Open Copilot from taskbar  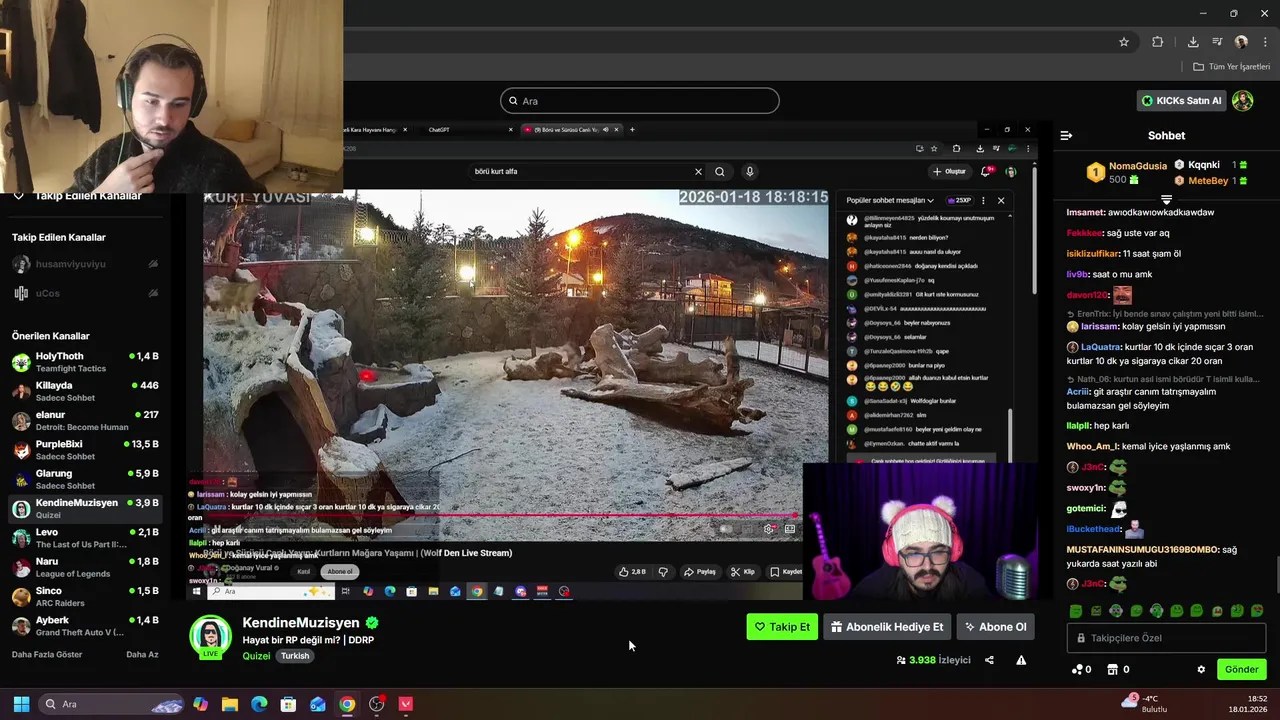(x=201, y=704)
